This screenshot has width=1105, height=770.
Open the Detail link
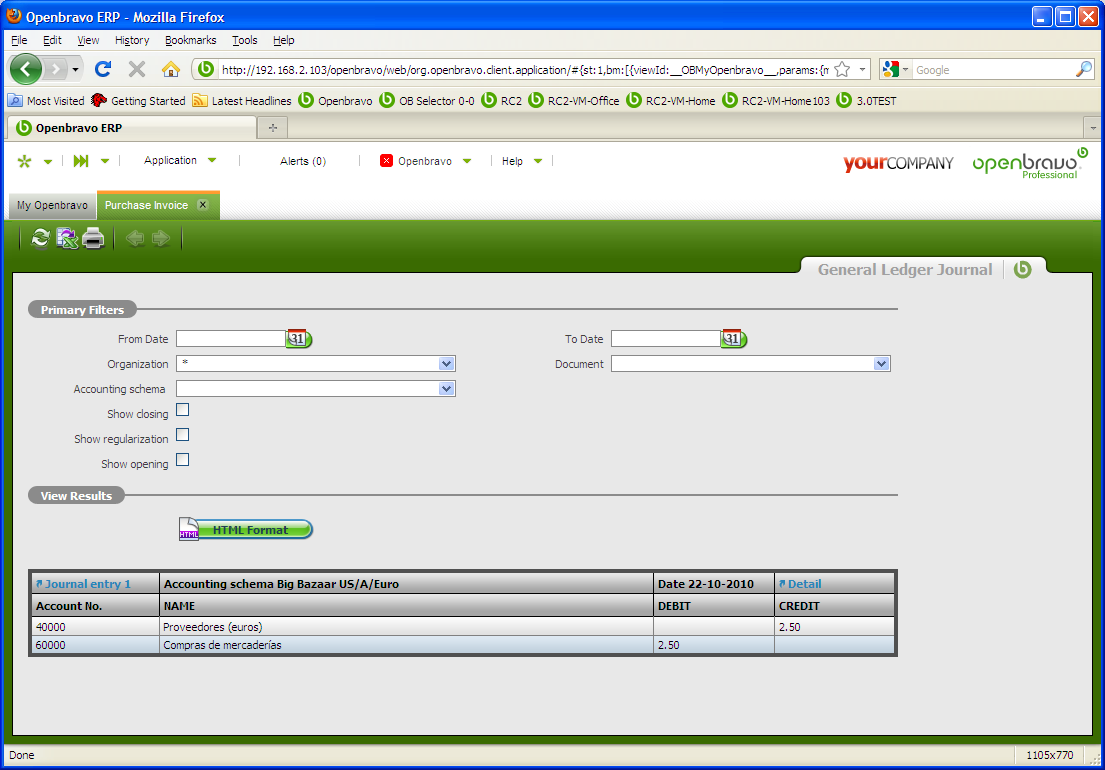800,584
